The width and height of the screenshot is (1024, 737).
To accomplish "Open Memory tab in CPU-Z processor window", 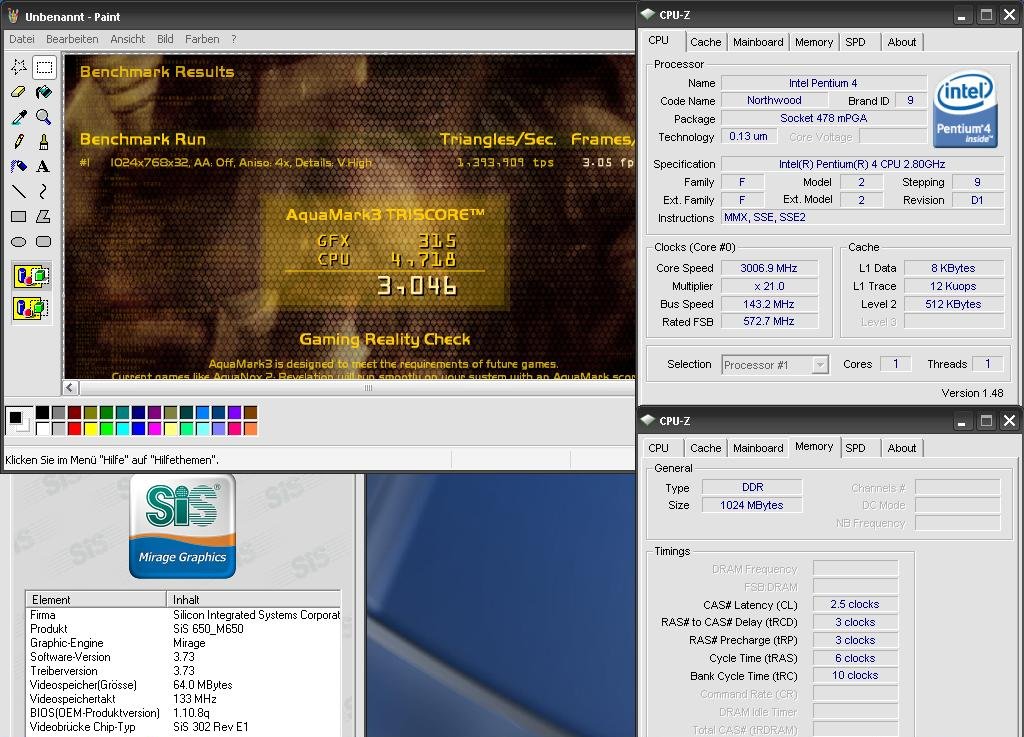I will tap(814, 42).
